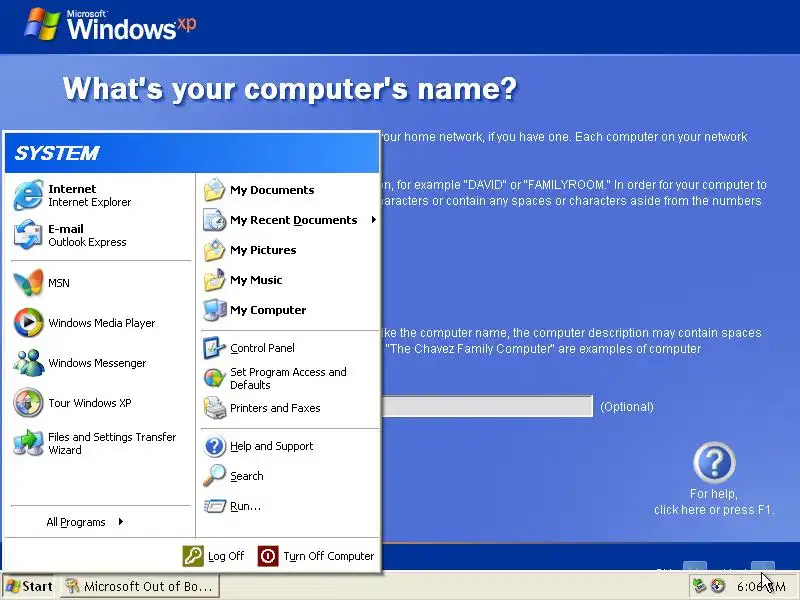Click the Log Off key icon

click(193, 556)
